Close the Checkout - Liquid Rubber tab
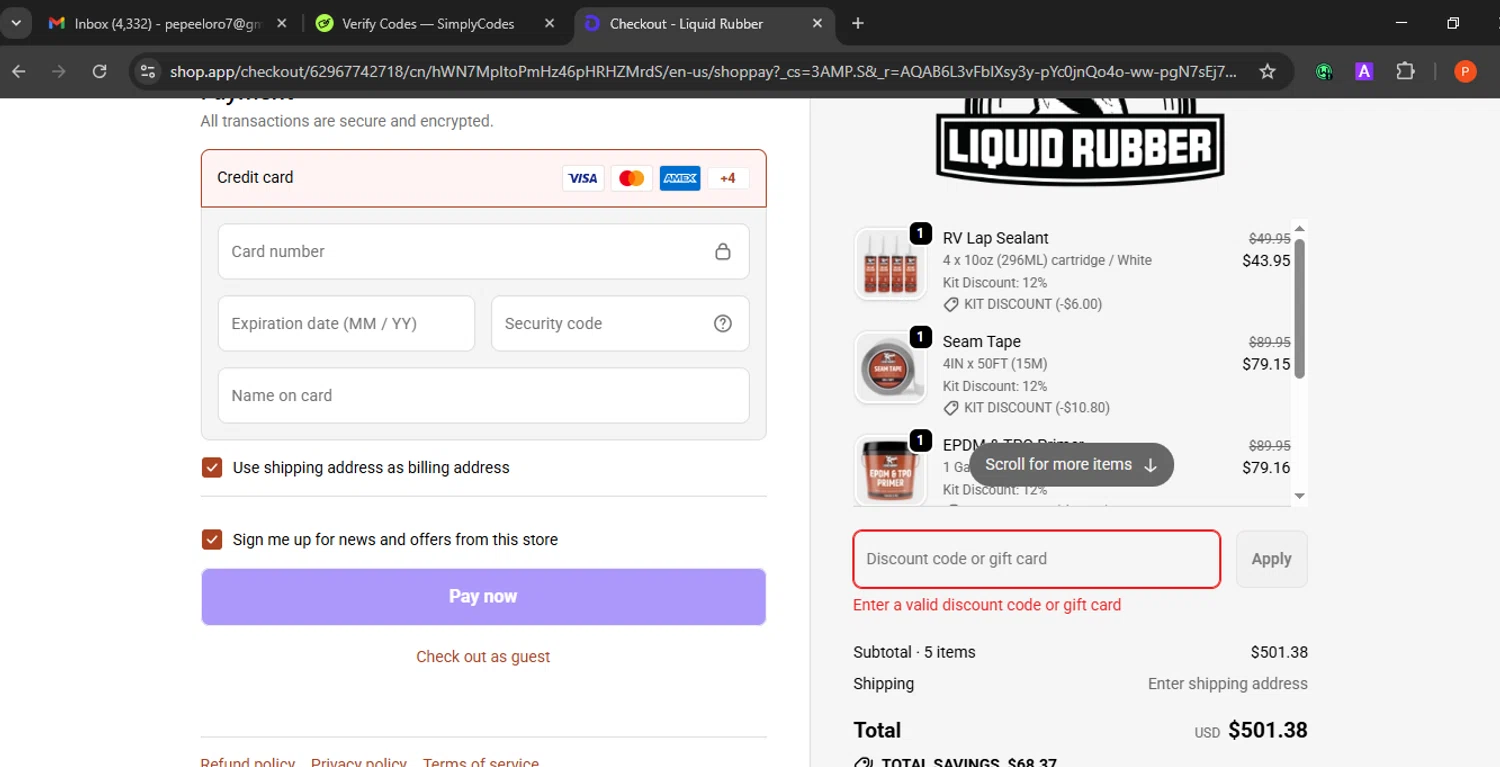This screenshot has height=767, width=1500. [x=818, y=23]
